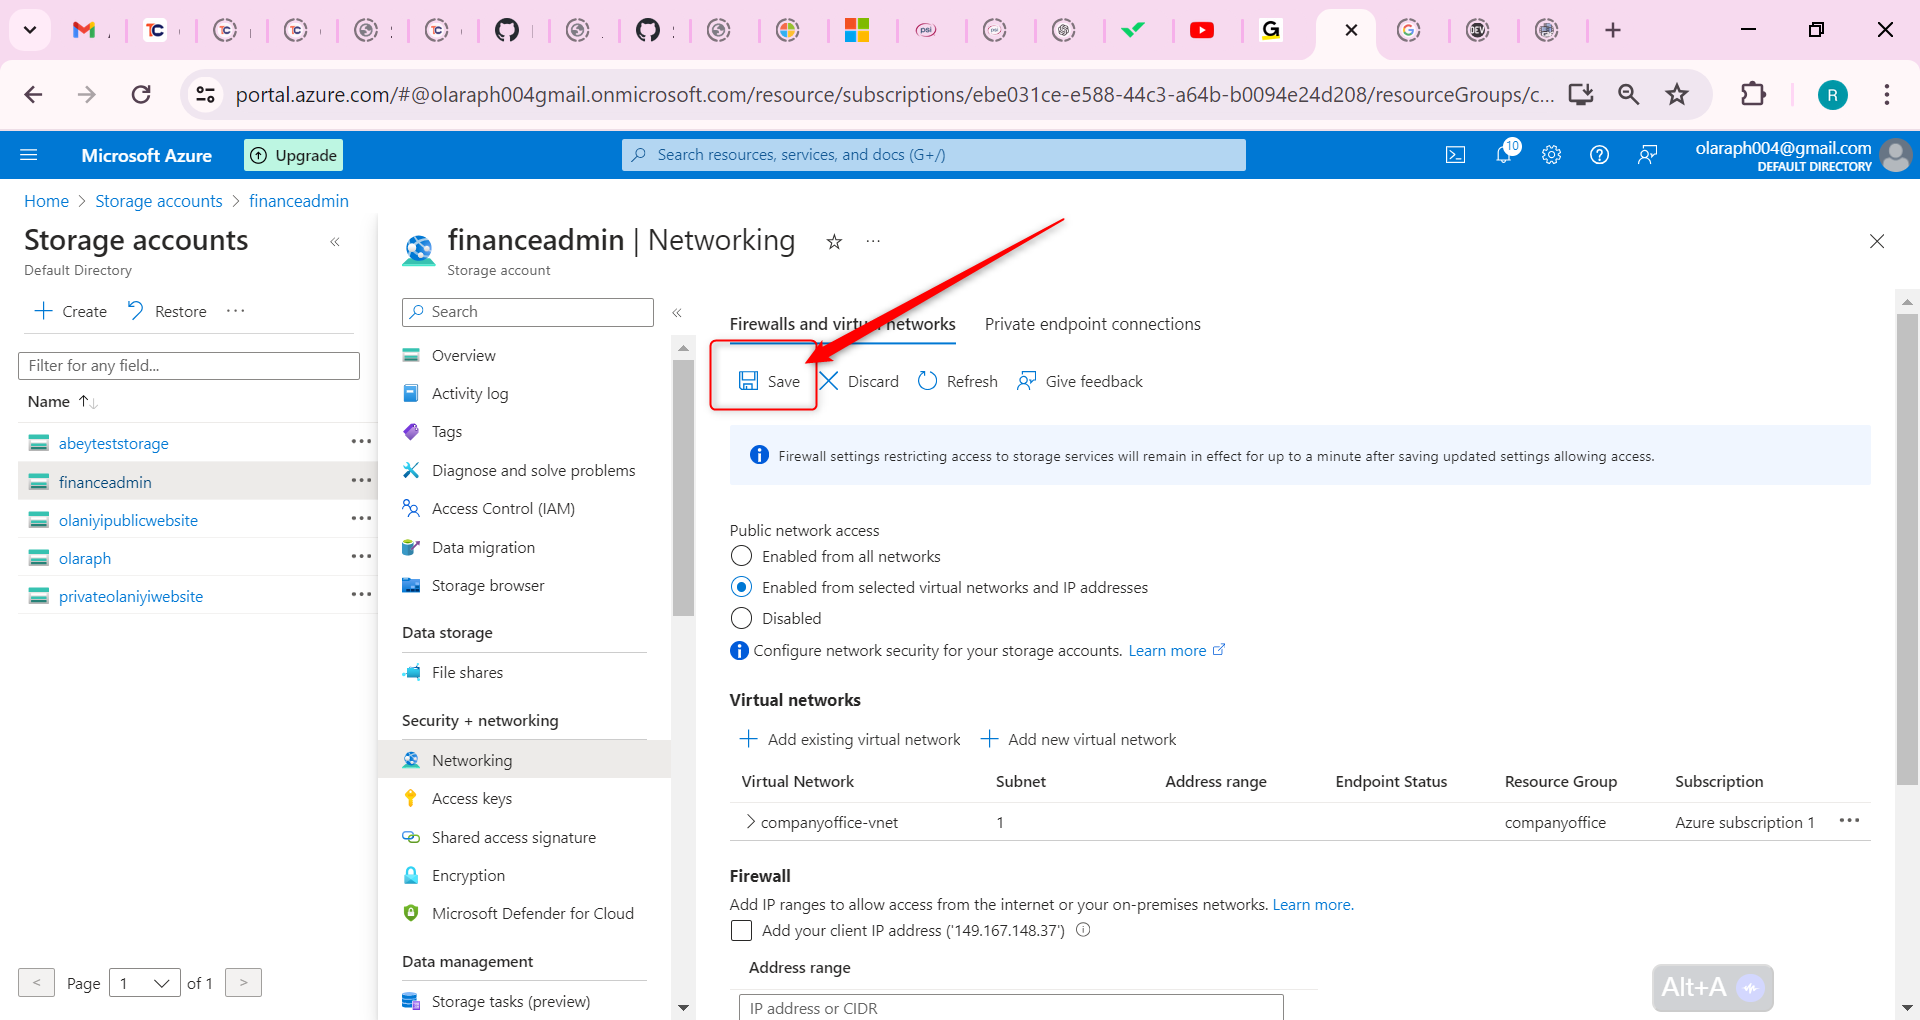This screenshot has height=1020, width=1920.
Task: Open more options for financeadmin row
Action: click(x=361, y=481)
